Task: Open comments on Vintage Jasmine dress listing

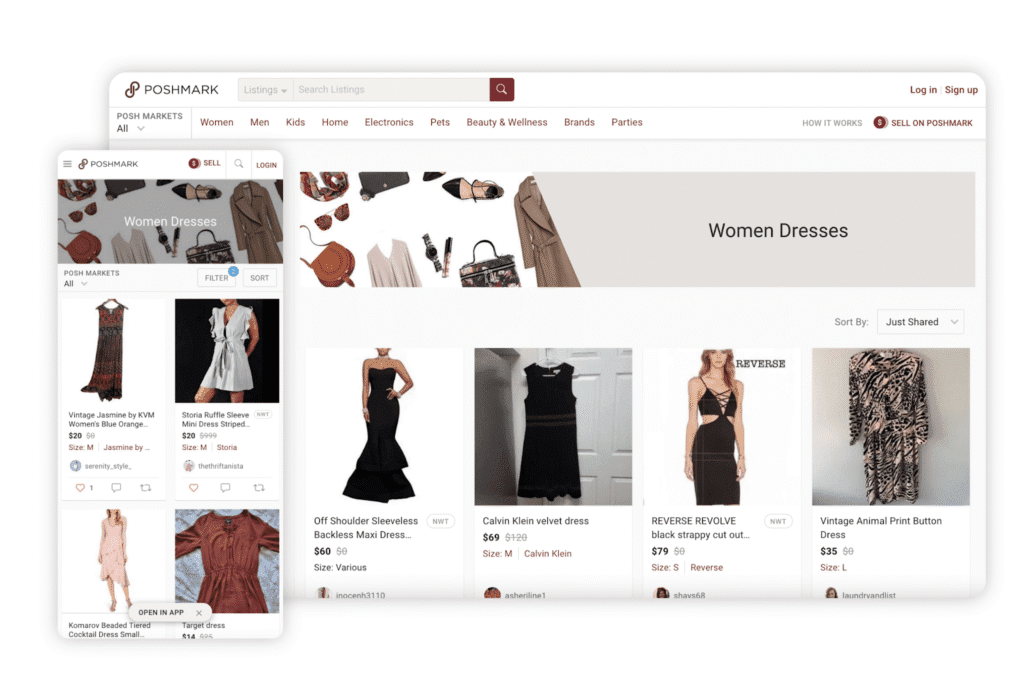Action: [x=116, y=488]
